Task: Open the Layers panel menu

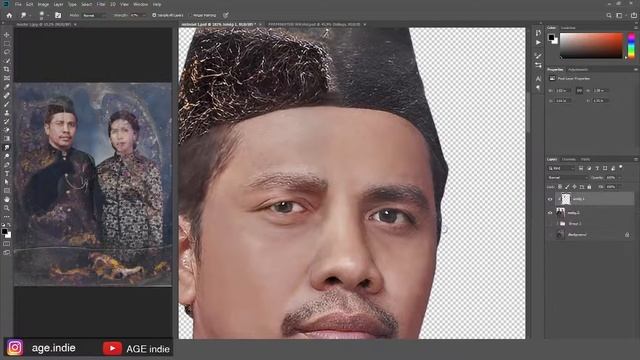Action: tap(636, 159)
